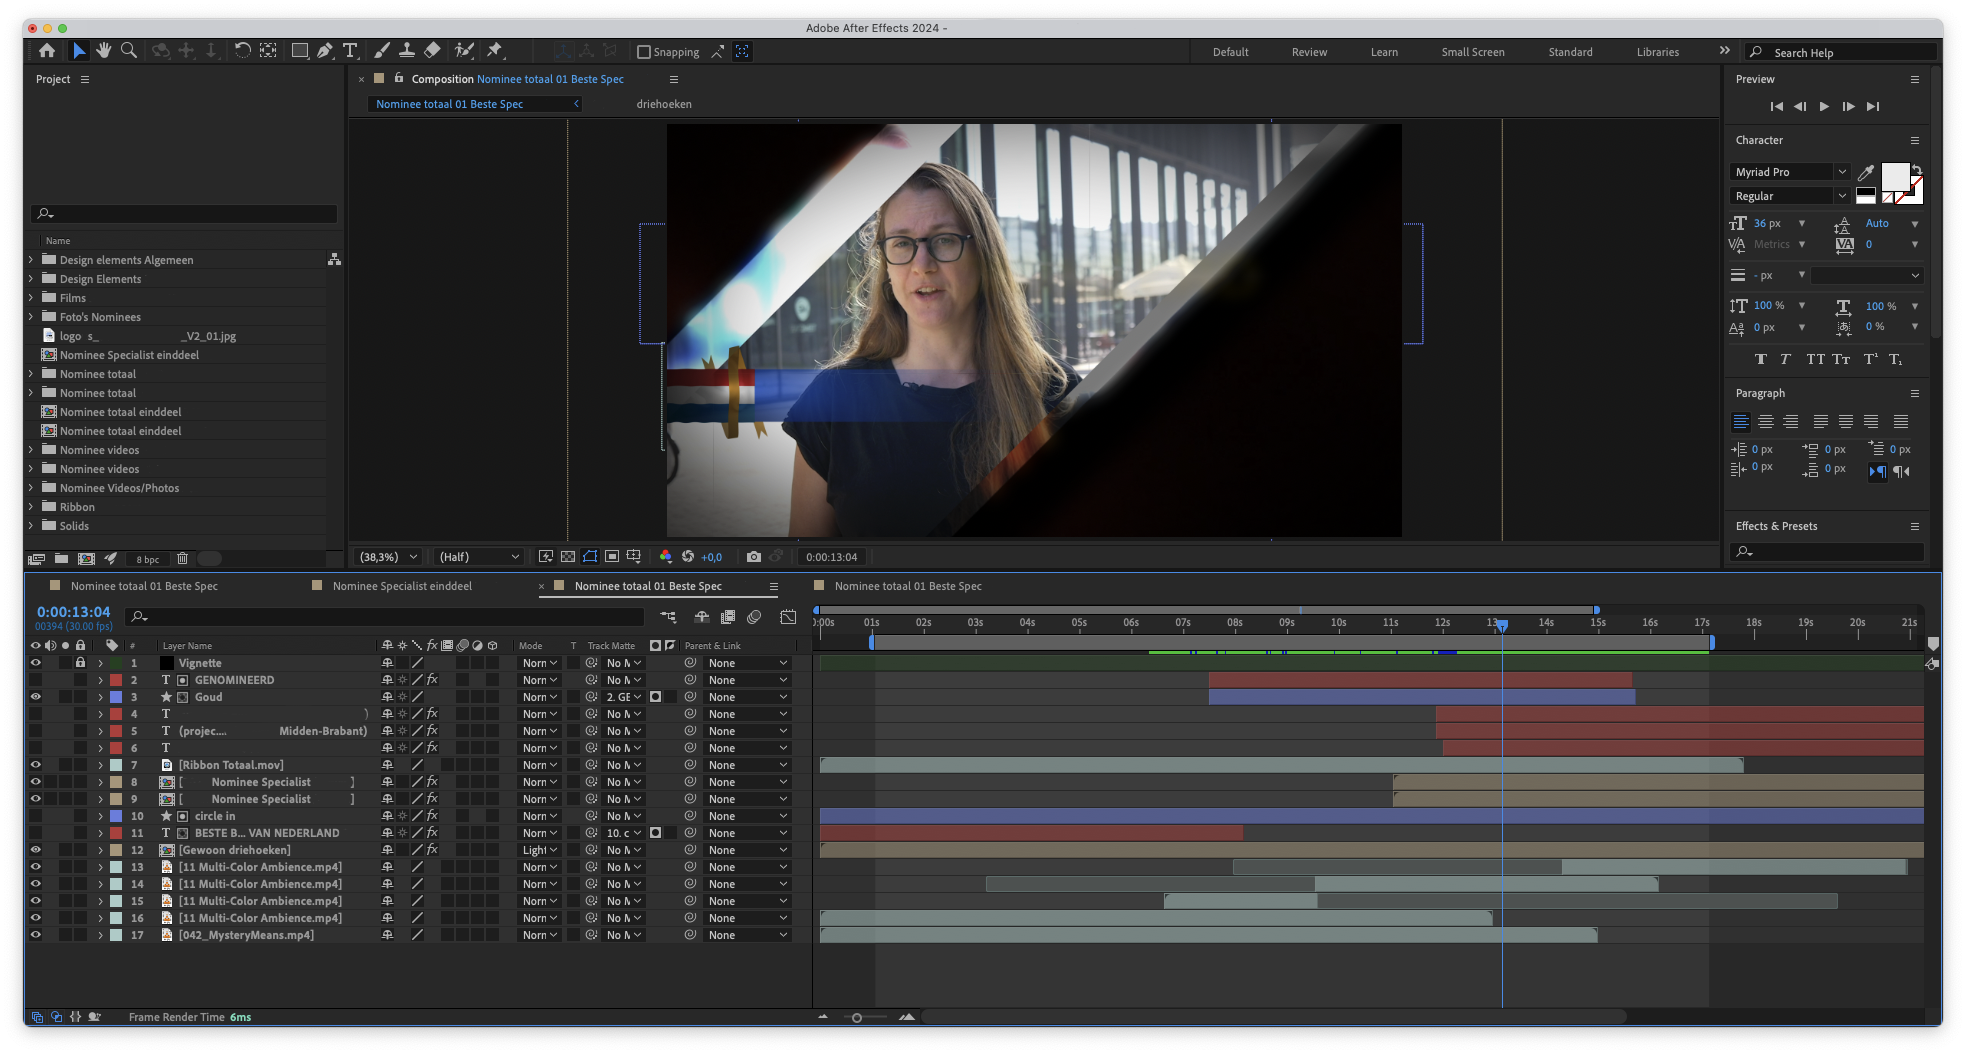Open the Half resolution dropdown
The image size is (1966, 1054).
[x=479, y=557]
